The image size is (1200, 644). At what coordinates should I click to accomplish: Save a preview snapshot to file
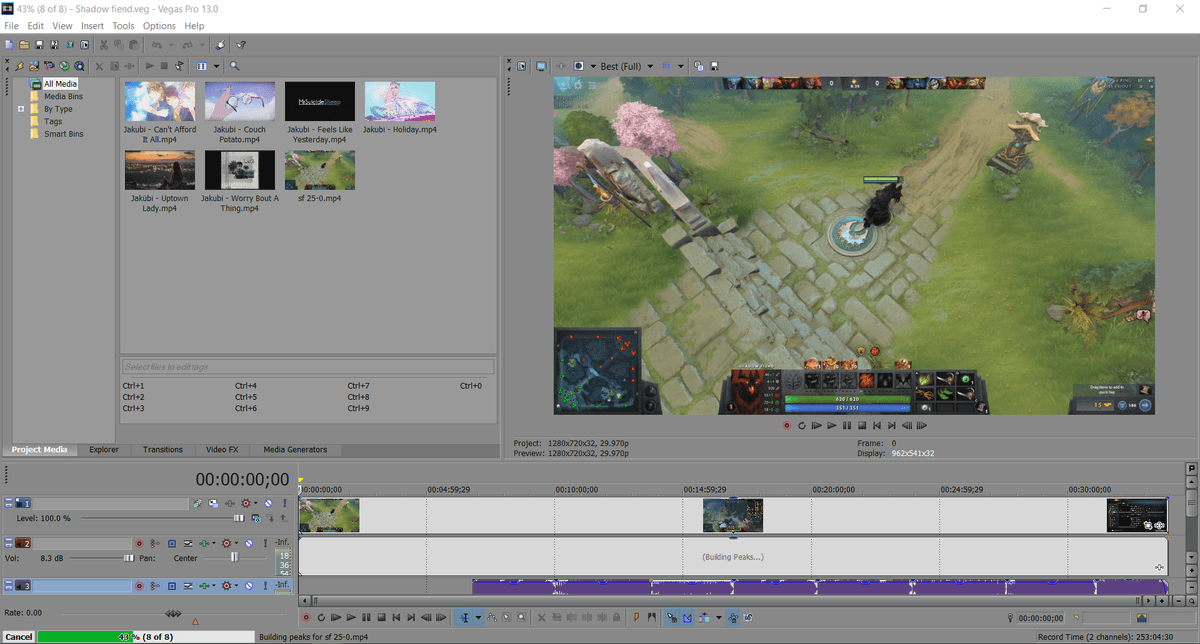click(714, 66)
